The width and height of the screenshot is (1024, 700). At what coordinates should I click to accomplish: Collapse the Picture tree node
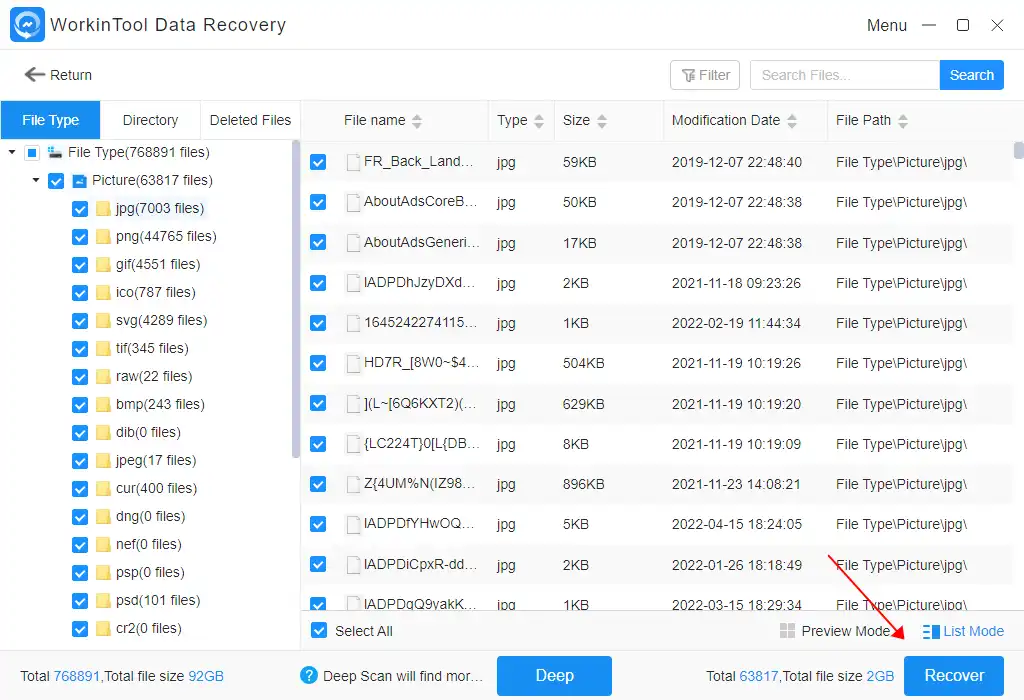click(x=36, y=180)
